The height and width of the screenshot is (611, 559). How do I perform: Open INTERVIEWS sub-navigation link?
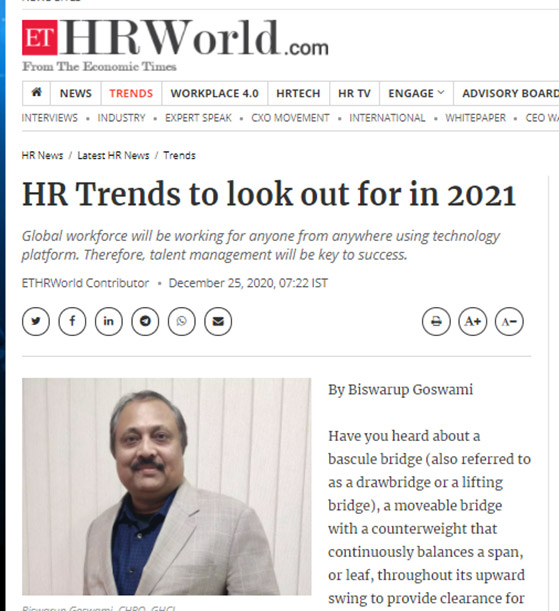pos(49,118)
